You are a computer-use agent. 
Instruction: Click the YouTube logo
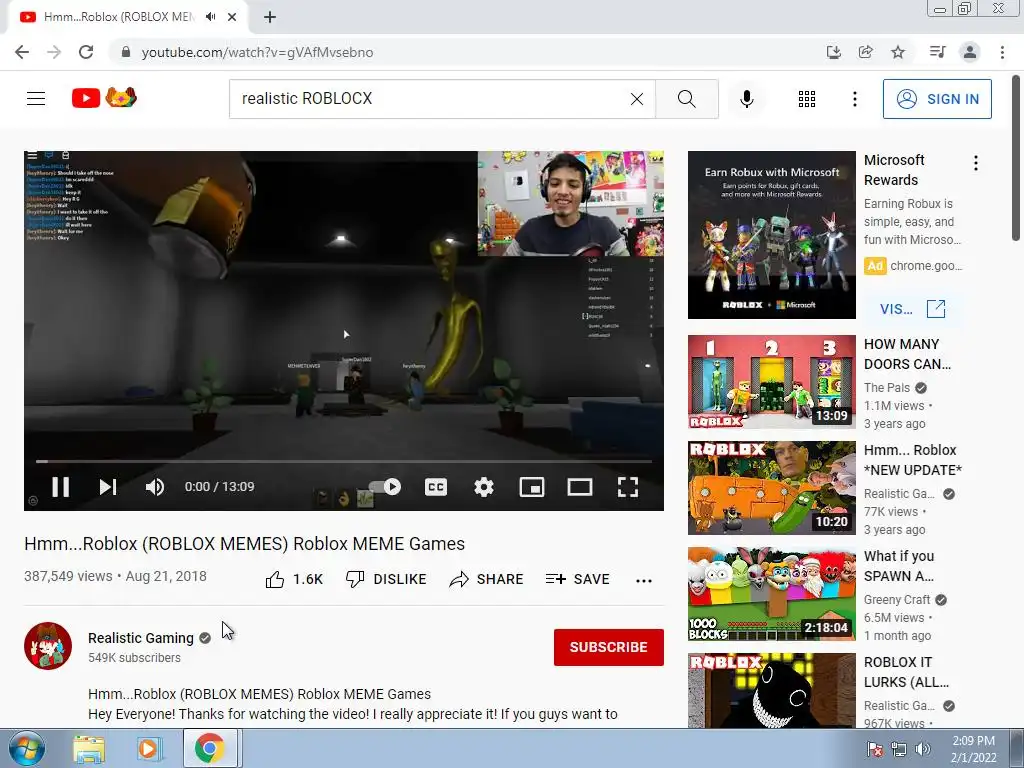click(x=104, y=98)
